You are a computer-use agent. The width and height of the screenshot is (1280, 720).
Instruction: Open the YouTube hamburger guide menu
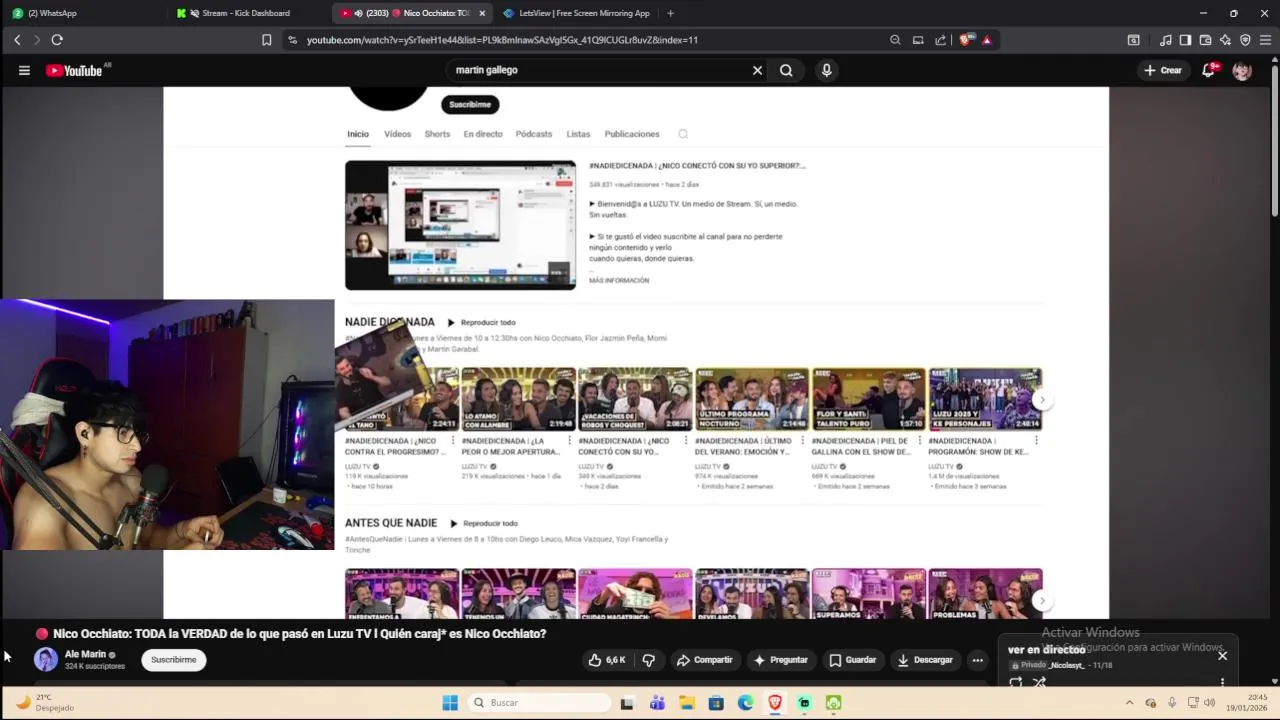(x=24, y=70)
